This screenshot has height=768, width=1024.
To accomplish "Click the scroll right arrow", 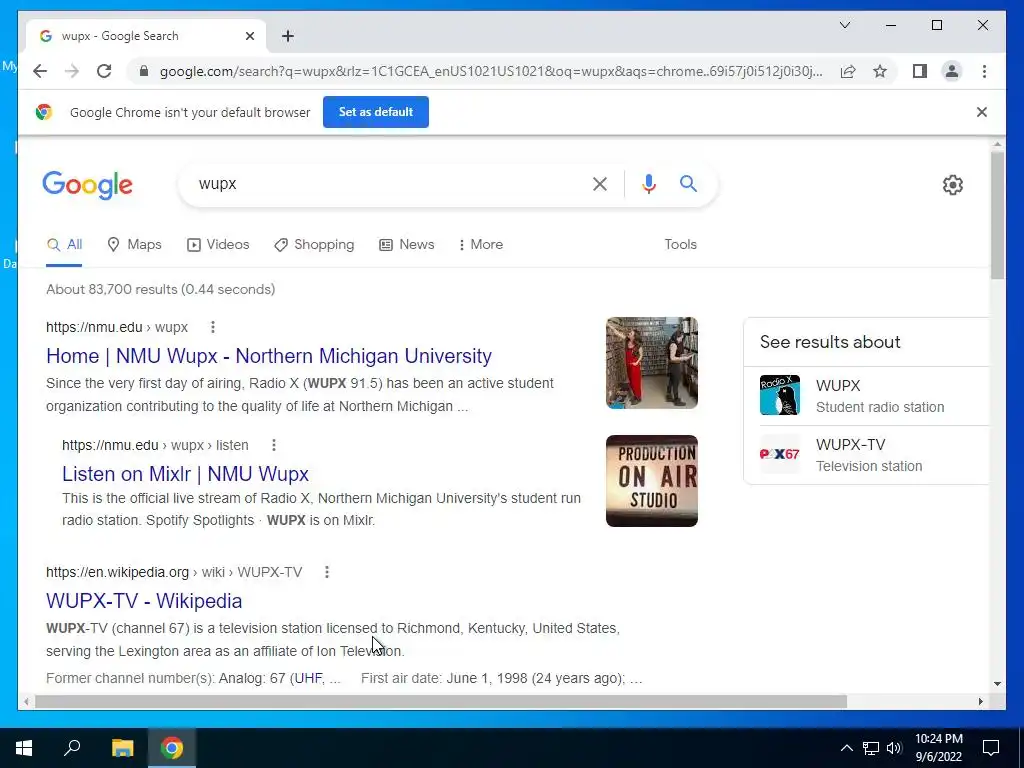I will pyautogui.click(x=980, y=702).
